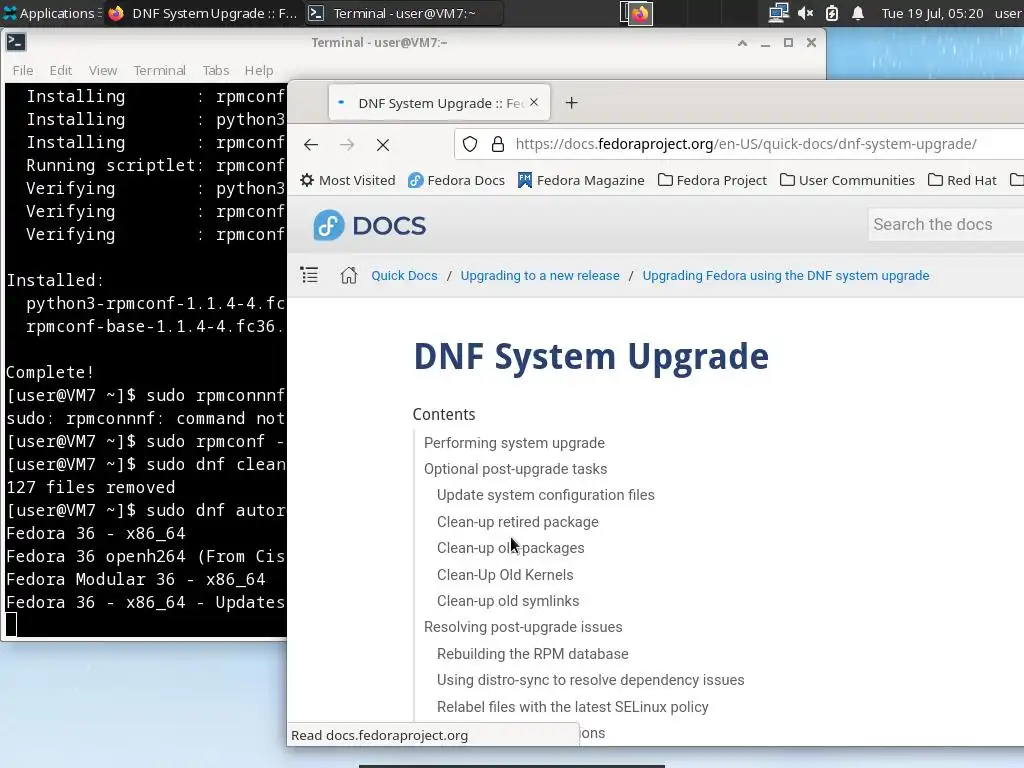The width and height of the screenshot is (1024, 768).
Task: Go to Clean-up old symlinks section
Action: pyautogui.click(x=507, y=601)
